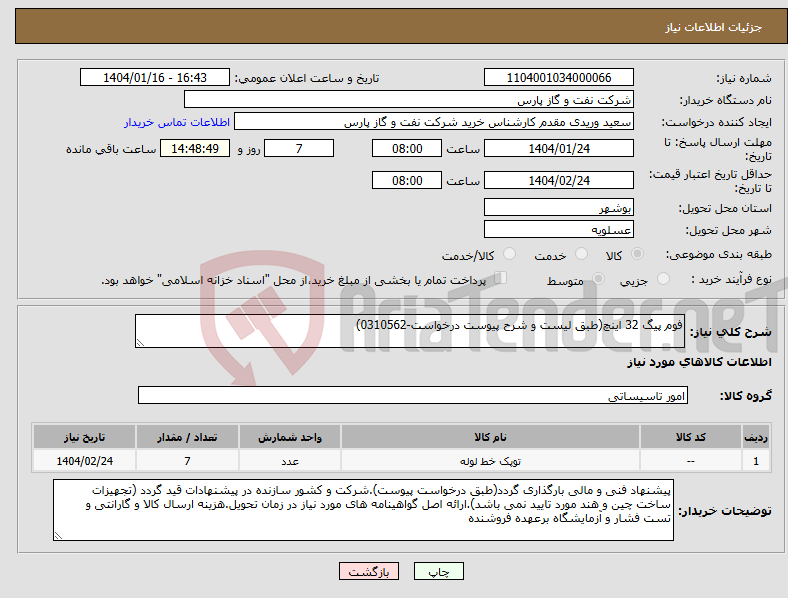The width and height of the screenshot is (788, 598).
Task: Click the city field عسلویه
Action: point(559,230)
